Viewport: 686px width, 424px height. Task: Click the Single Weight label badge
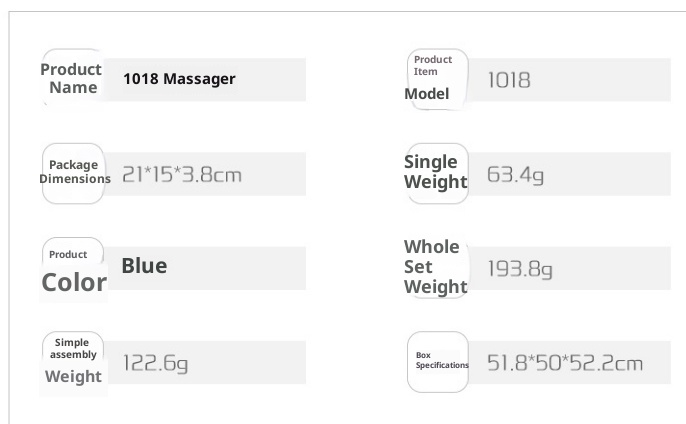[x=435, y=172]
